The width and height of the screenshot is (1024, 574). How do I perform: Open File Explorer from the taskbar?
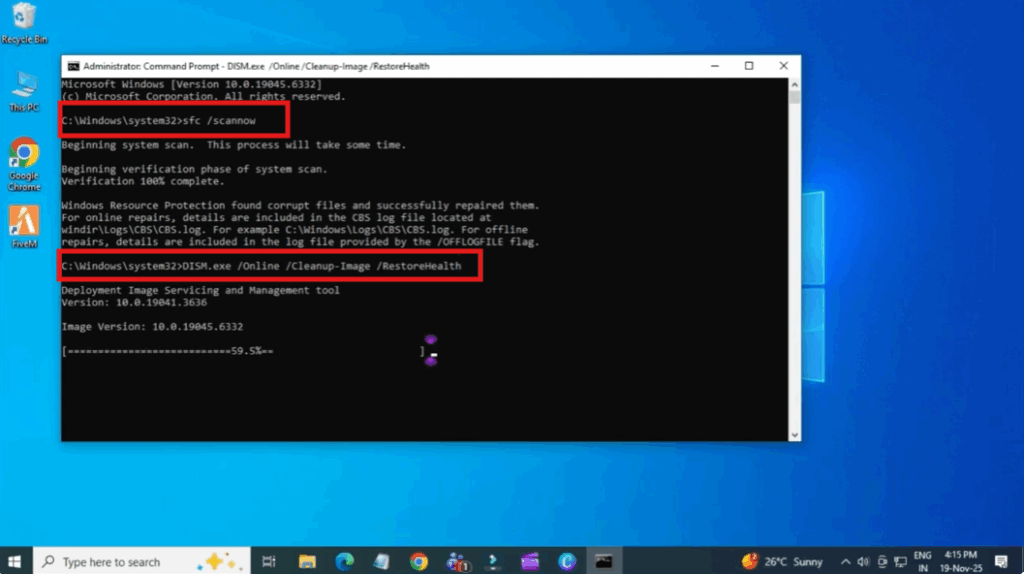pos(307,562)
